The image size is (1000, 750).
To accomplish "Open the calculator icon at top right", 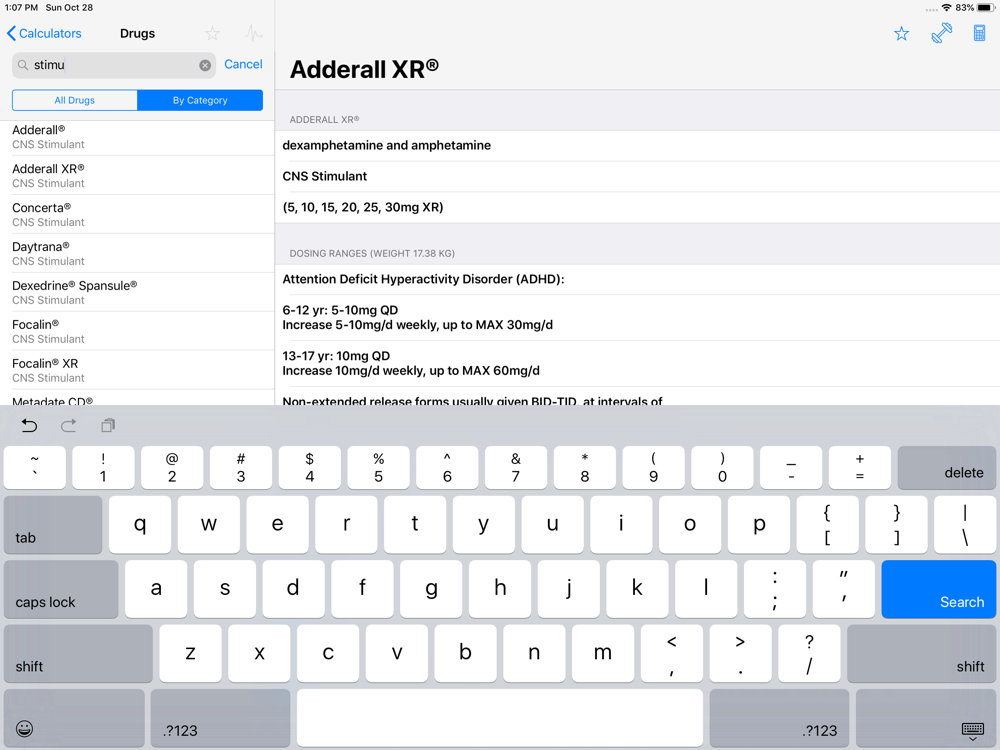I will 980,33.
